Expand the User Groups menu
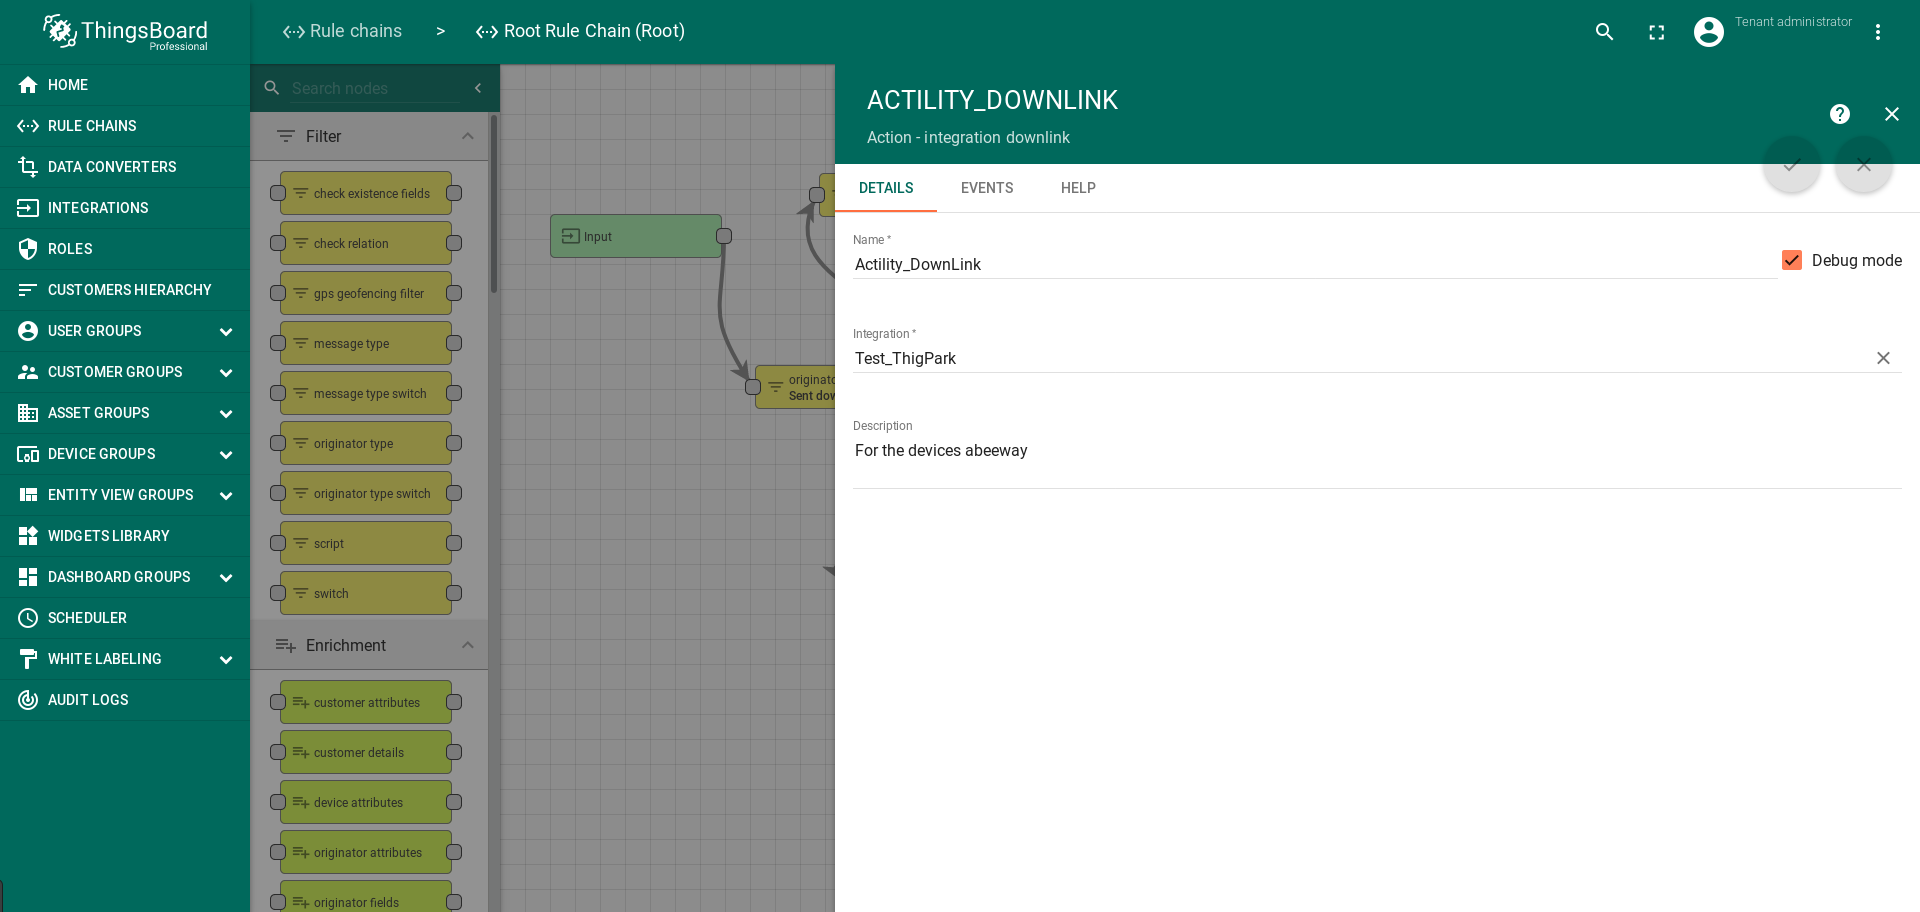1920x912 pixels. [226, 331]
